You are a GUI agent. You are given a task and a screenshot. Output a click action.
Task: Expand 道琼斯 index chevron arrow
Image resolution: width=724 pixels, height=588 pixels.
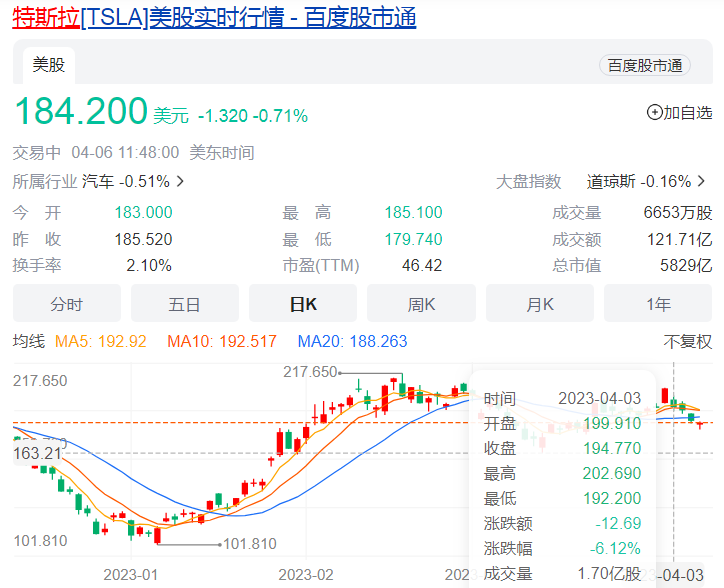coord(701,181)
